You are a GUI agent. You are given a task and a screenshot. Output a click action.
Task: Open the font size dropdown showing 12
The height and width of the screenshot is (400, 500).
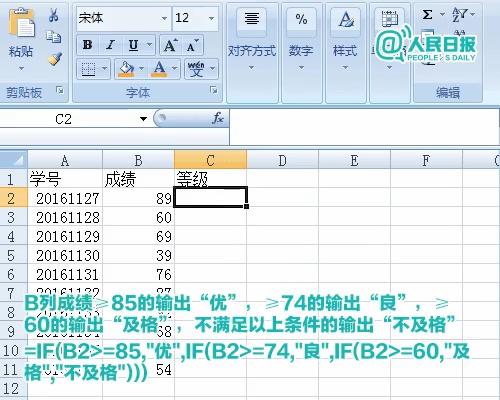tap(212, 18)
